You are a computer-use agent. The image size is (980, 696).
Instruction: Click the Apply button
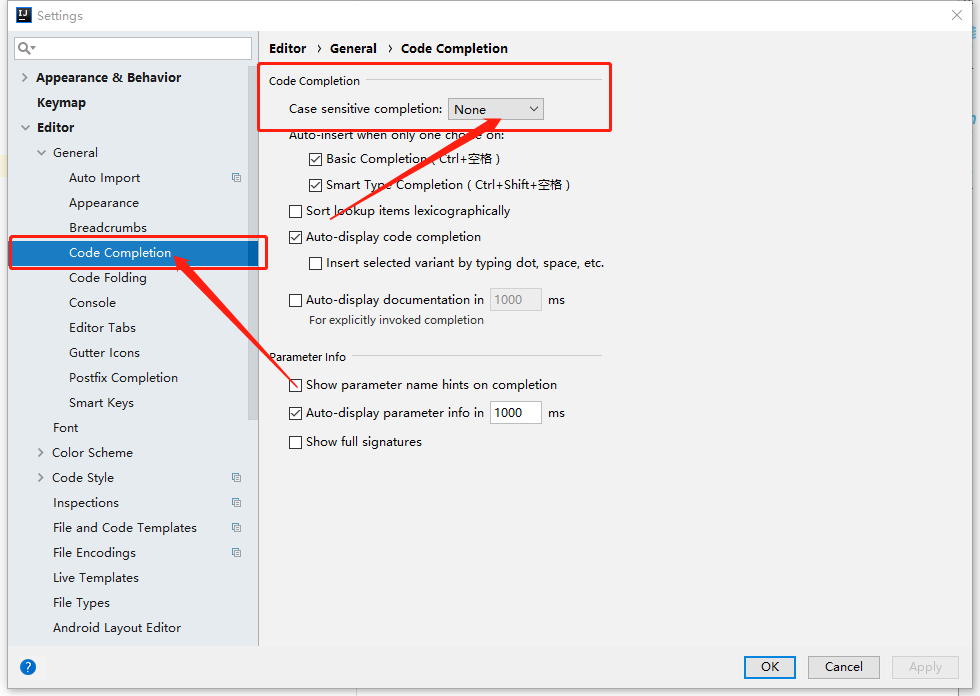(925, 667)
